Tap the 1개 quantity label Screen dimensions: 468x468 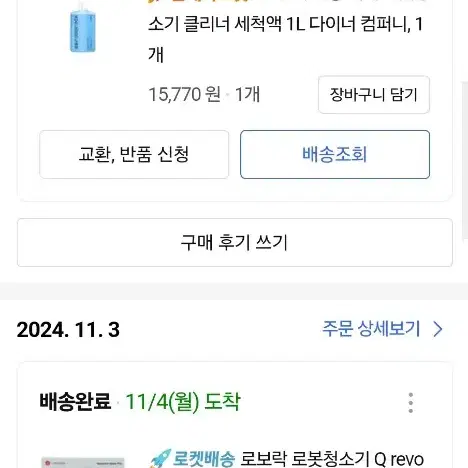click(x=247, y=94)
